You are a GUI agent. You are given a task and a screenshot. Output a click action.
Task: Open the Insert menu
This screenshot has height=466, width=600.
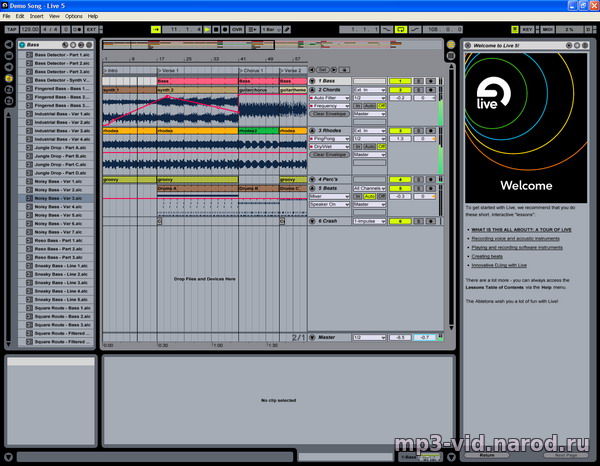point(36,16)
